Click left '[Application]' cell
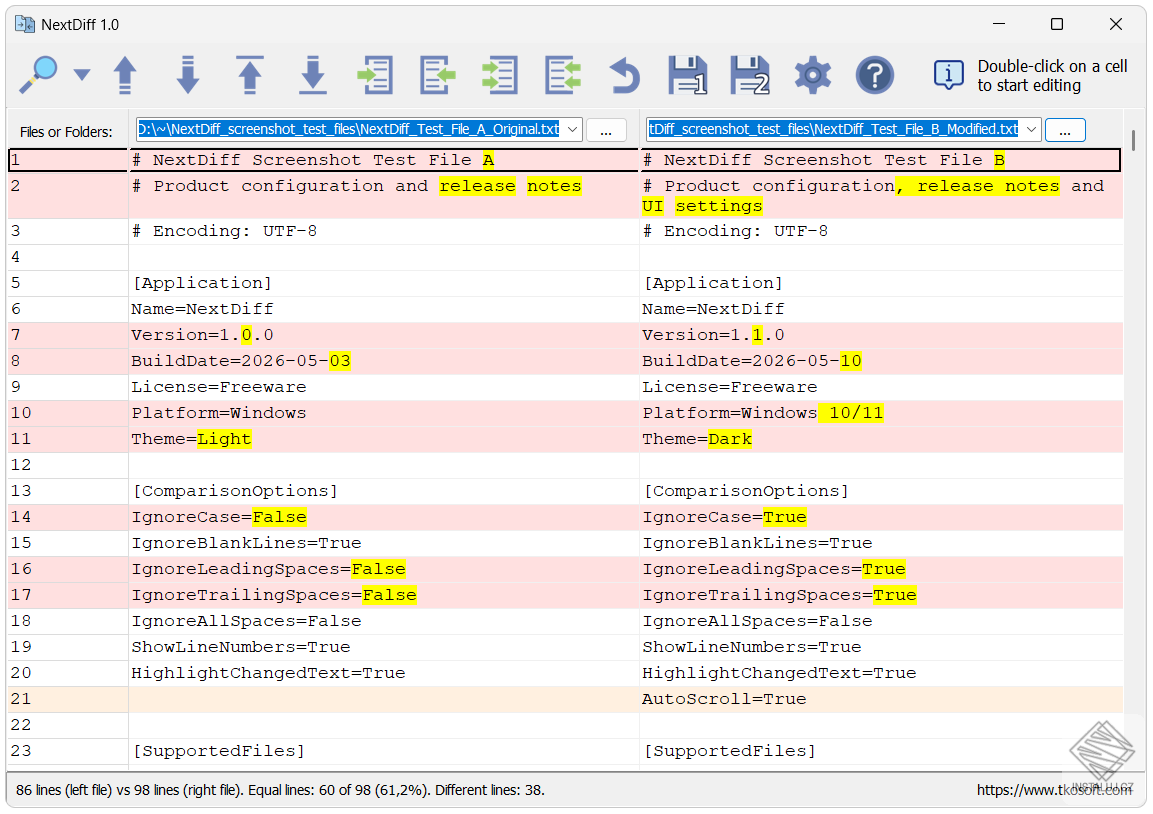 383,283
